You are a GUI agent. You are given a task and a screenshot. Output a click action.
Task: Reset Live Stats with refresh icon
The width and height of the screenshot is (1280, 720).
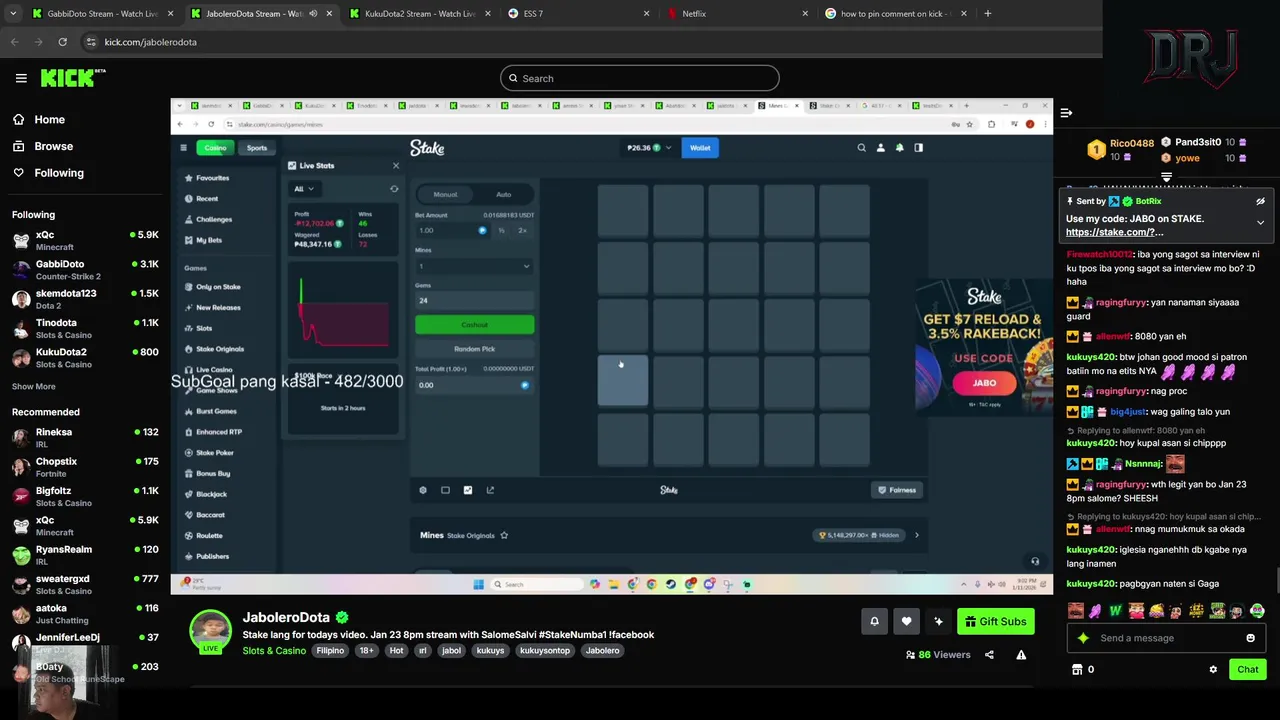(x=394, y=189)
